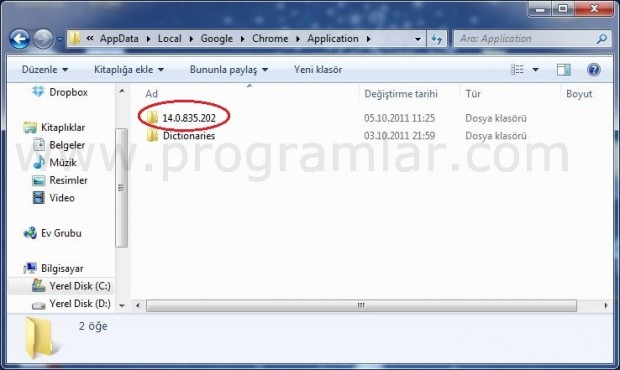Viewport: 620px width, 370px height.
Task: Click the sidebar vertical scrollbar thumb
Action: coord(121,188)
